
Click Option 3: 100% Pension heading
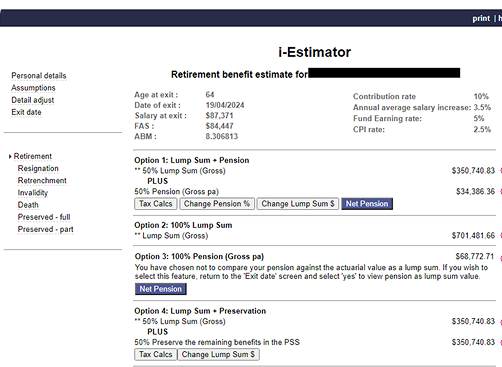[x=199, y=257]
